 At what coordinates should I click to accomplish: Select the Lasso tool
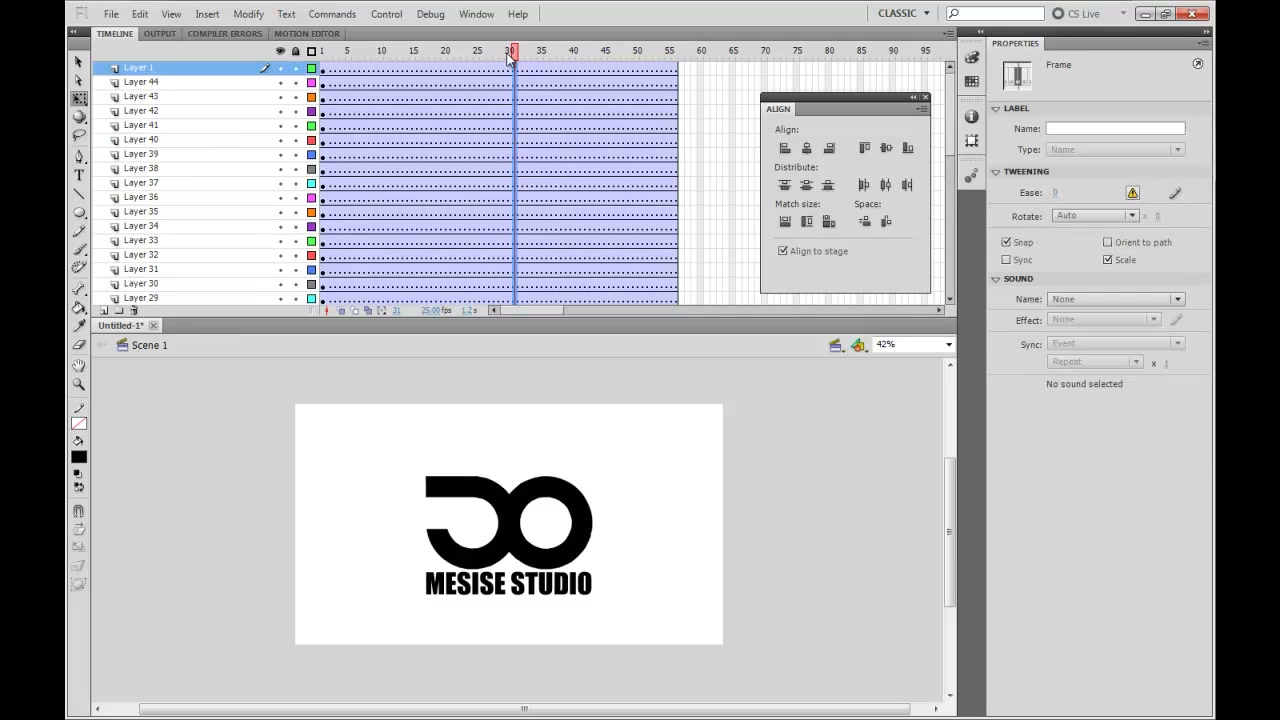[x=79, y=135]
